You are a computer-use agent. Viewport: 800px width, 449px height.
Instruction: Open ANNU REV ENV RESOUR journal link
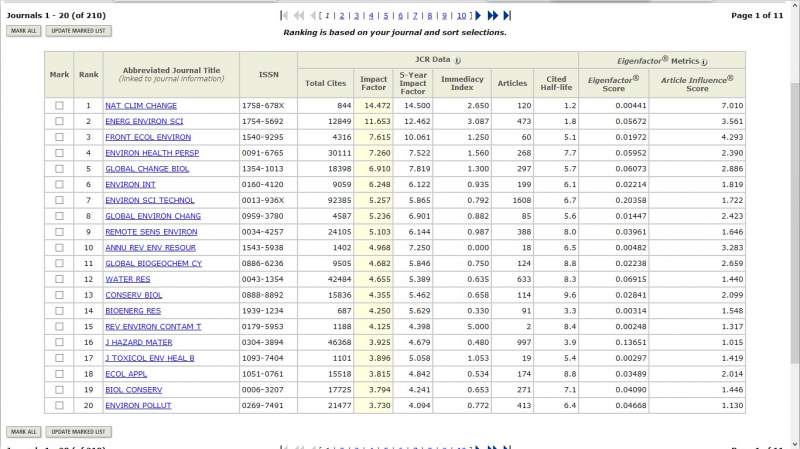point(151,248)
